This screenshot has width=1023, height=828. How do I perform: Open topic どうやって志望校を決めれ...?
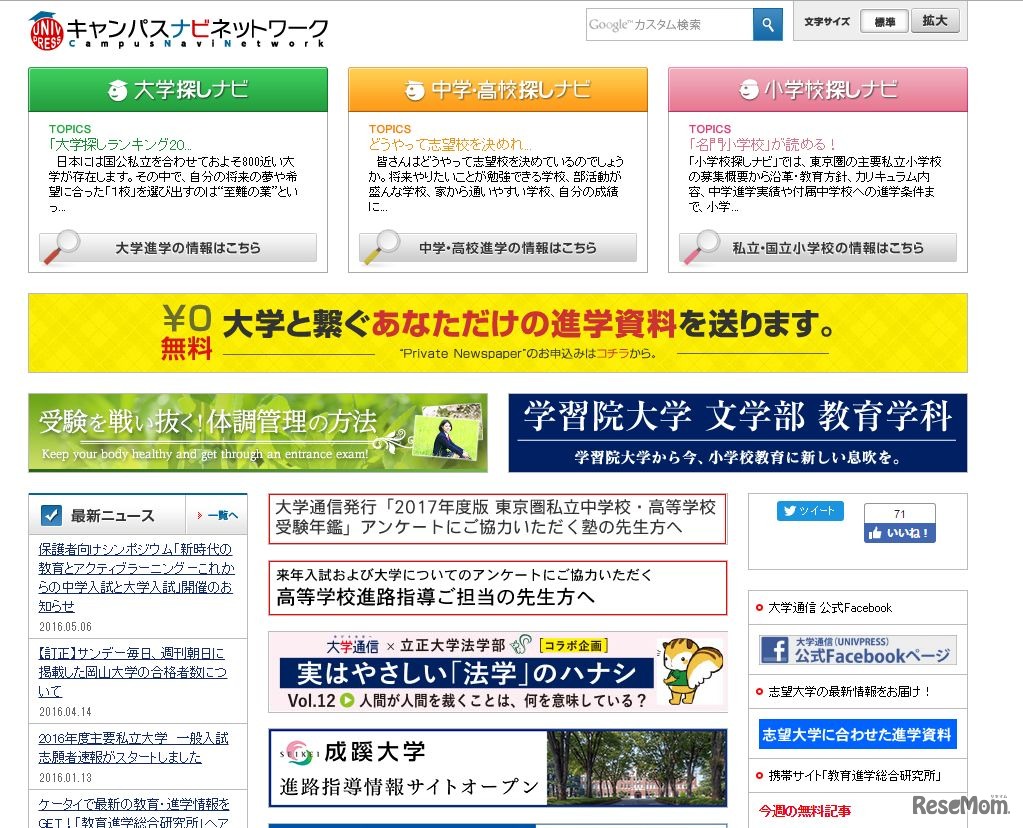(x=450, y=144)
